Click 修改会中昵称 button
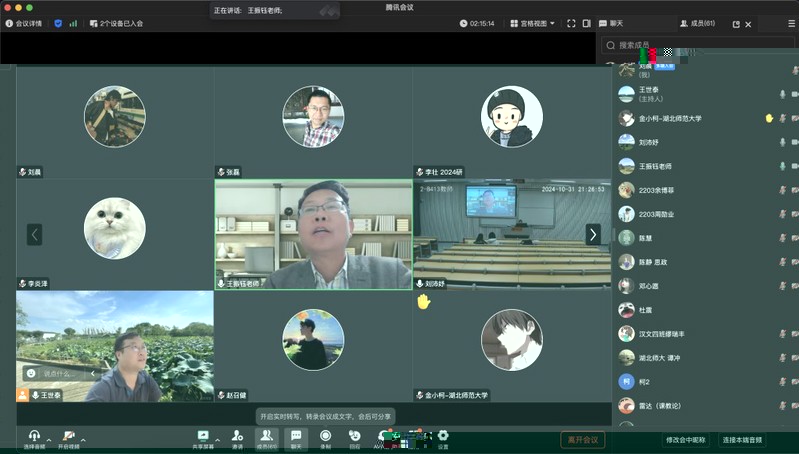Screen dimensions: 799x454 (x=685, y=440)
